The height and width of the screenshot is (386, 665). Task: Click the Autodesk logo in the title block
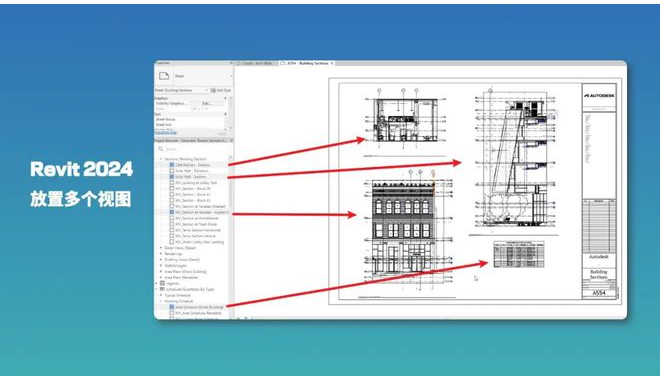[x=599, y=96]
